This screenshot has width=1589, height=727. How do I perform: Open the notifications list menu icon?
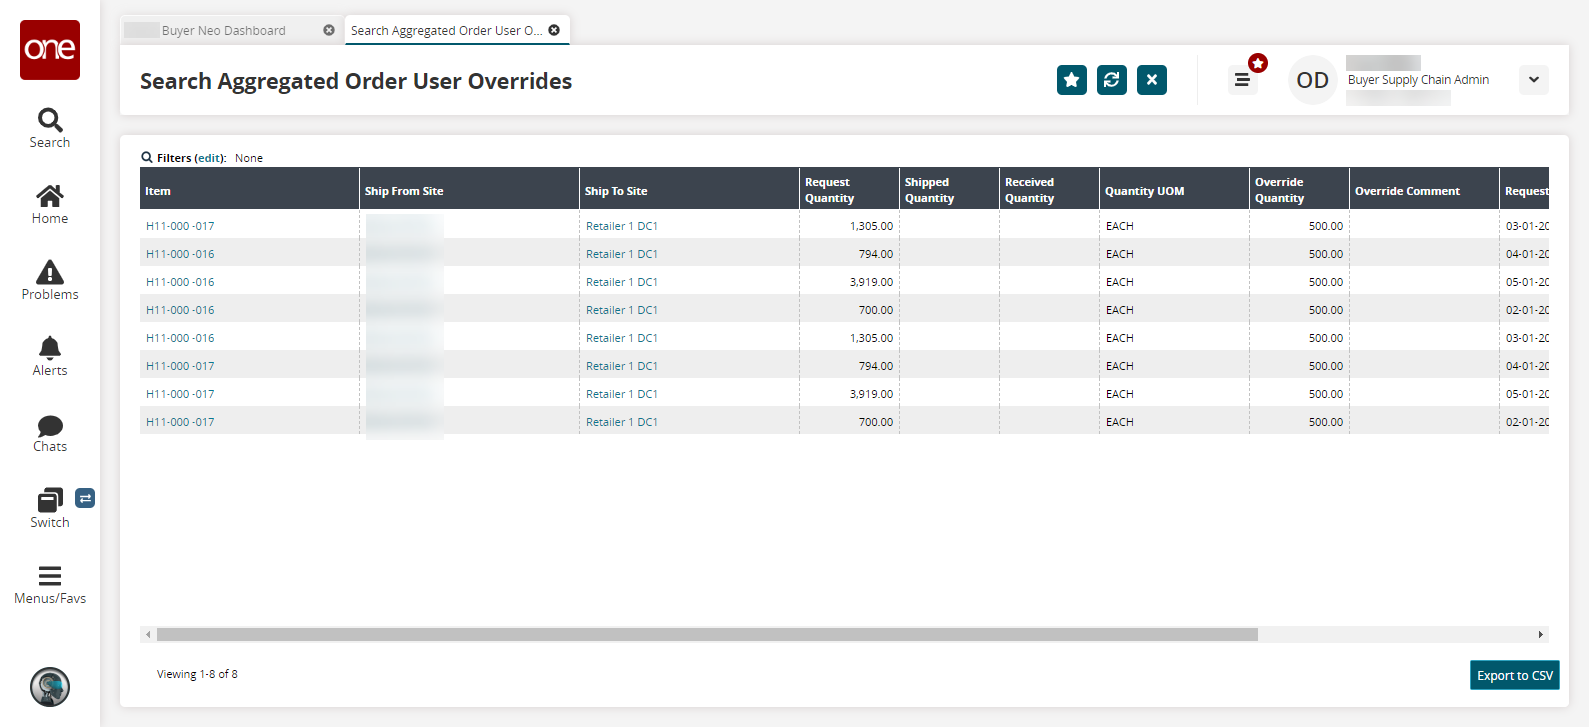click(x=1242, y=80)
